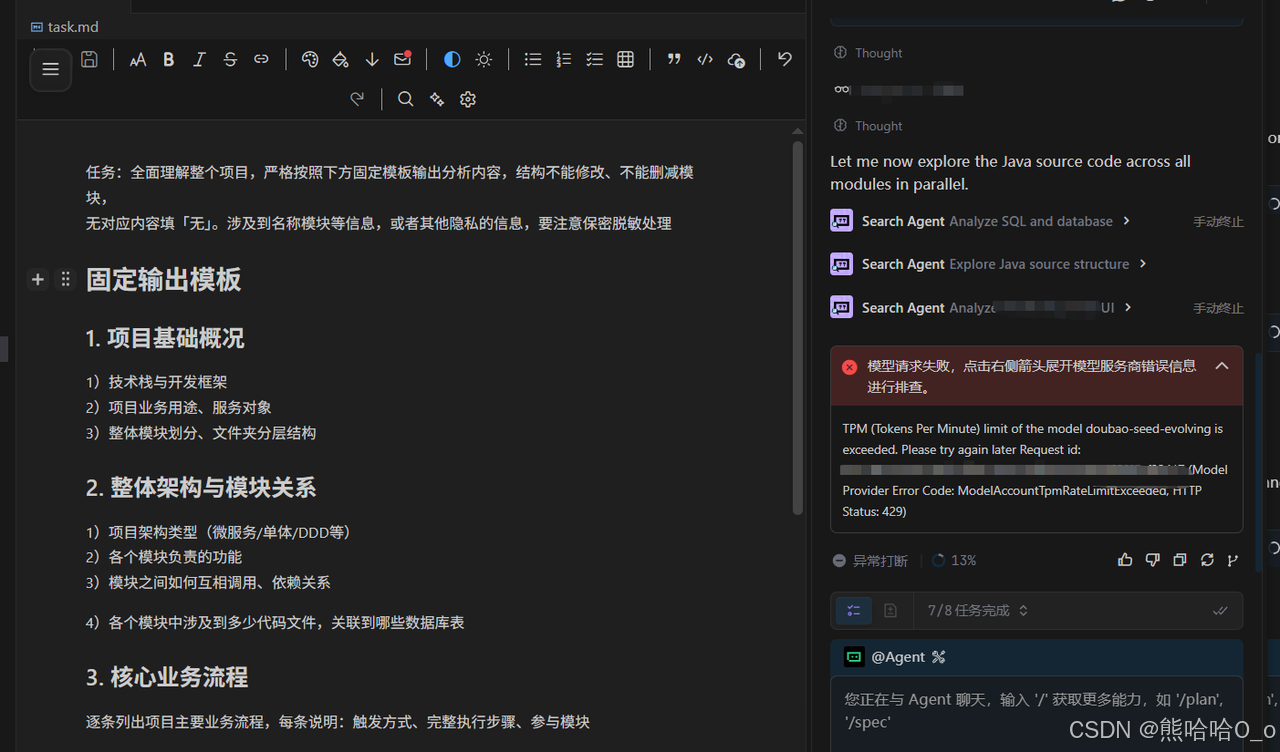Viewport: 1280px width, 752px height.
Task: Redo the last edit
Action: click(357, 99)
